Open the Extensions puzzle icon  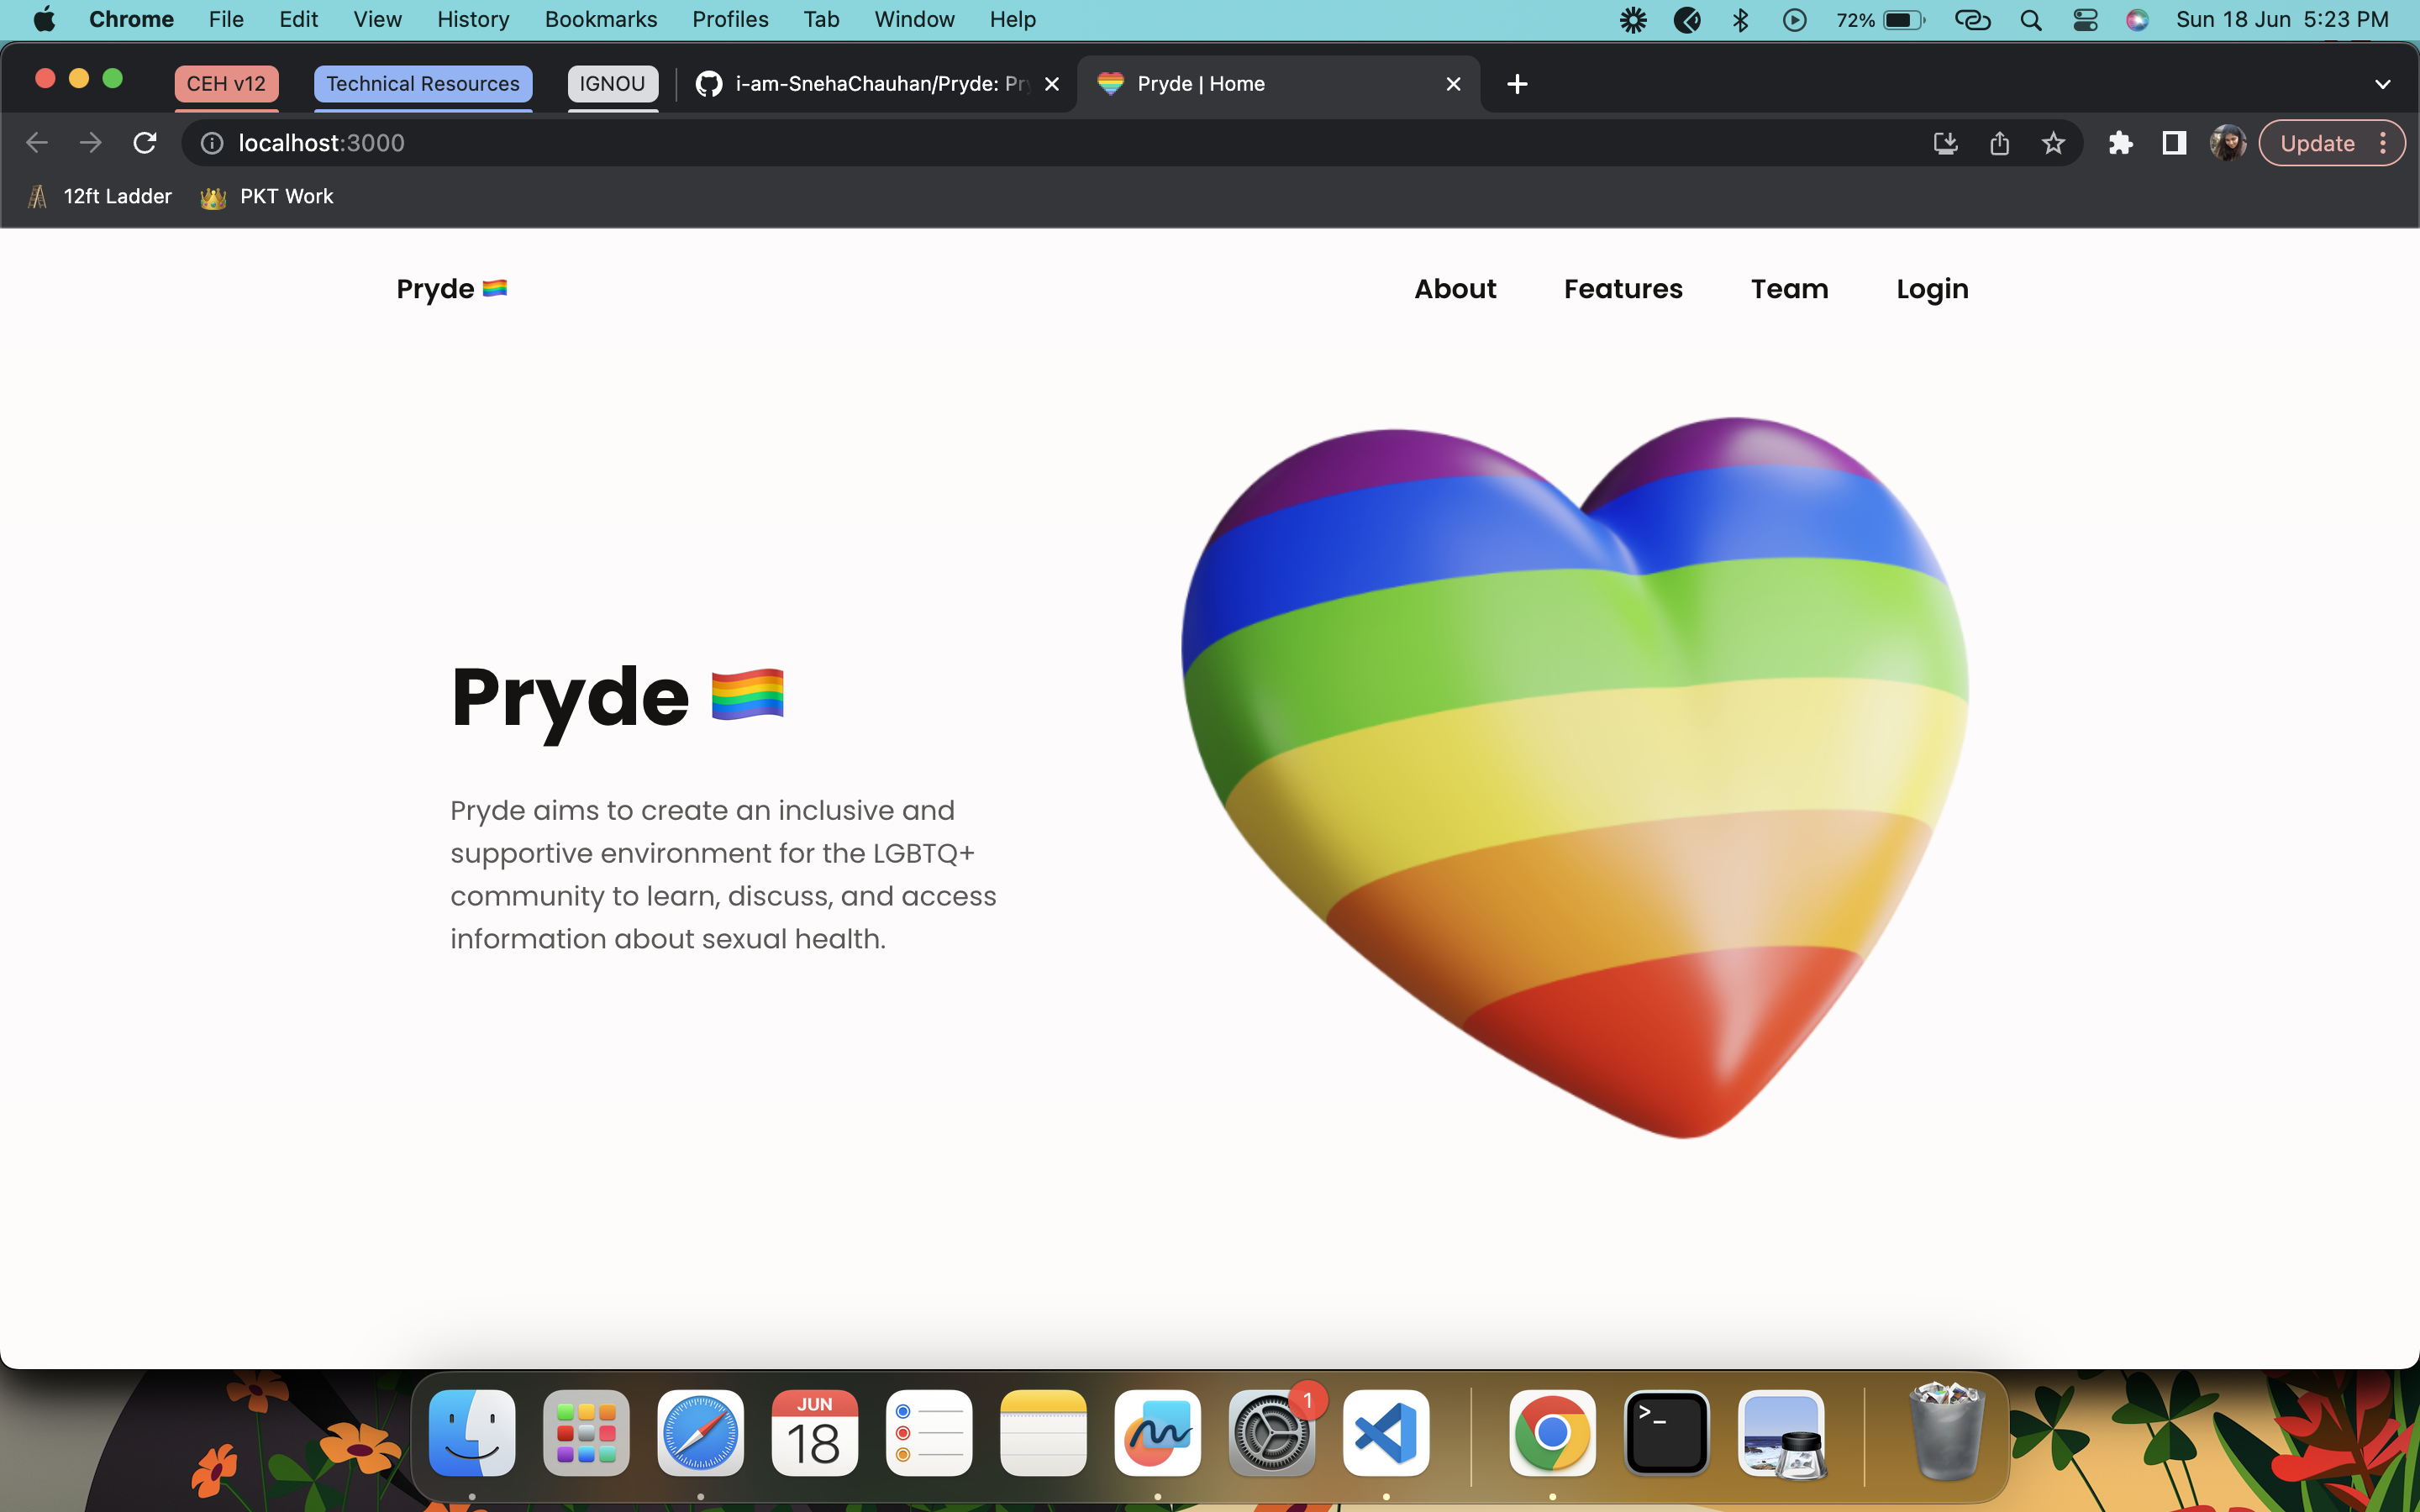(x=2120, y=143)
